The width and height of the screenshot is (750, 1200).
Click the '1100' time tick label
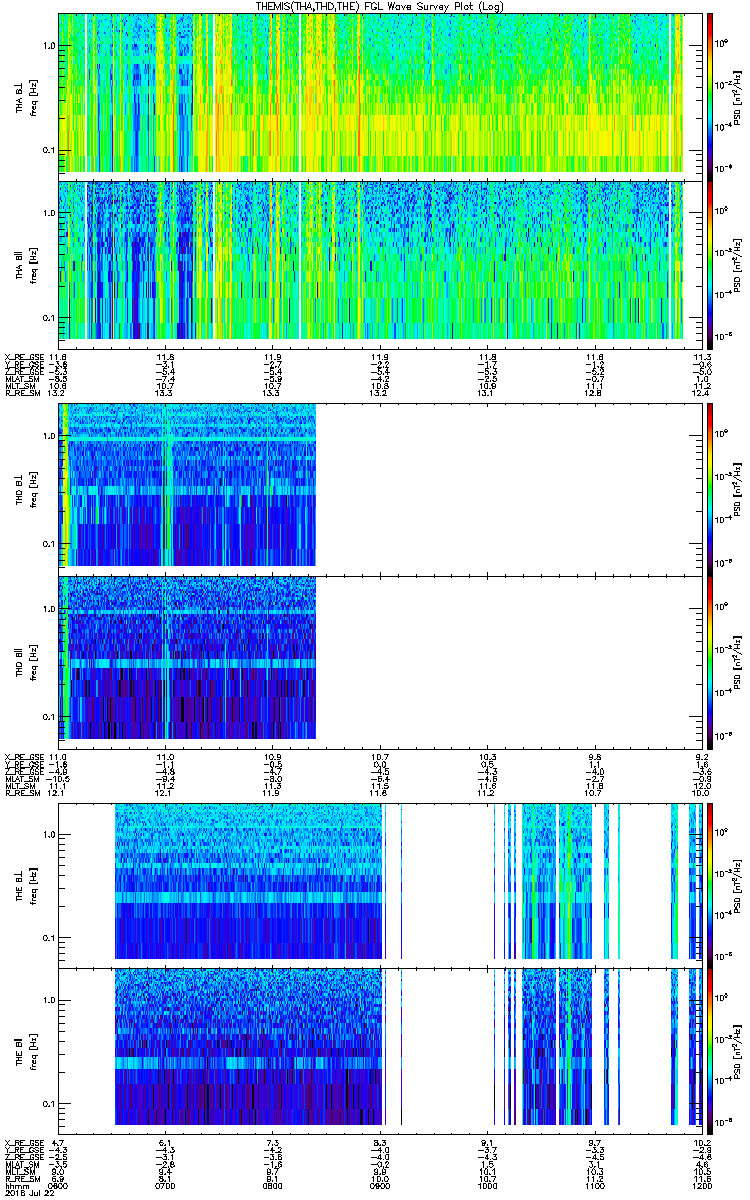click(x=594, y=1185)
